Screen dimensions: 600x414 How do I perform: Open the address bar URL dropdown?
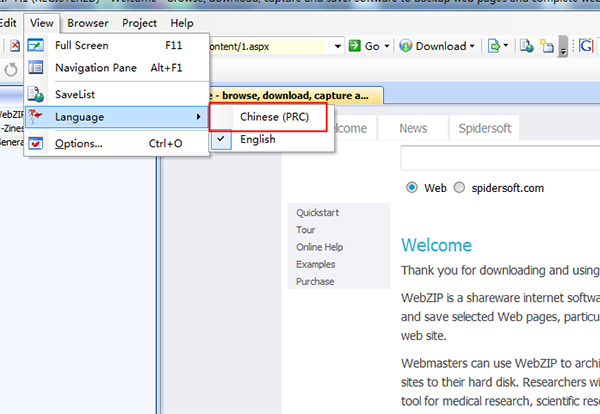338,46
